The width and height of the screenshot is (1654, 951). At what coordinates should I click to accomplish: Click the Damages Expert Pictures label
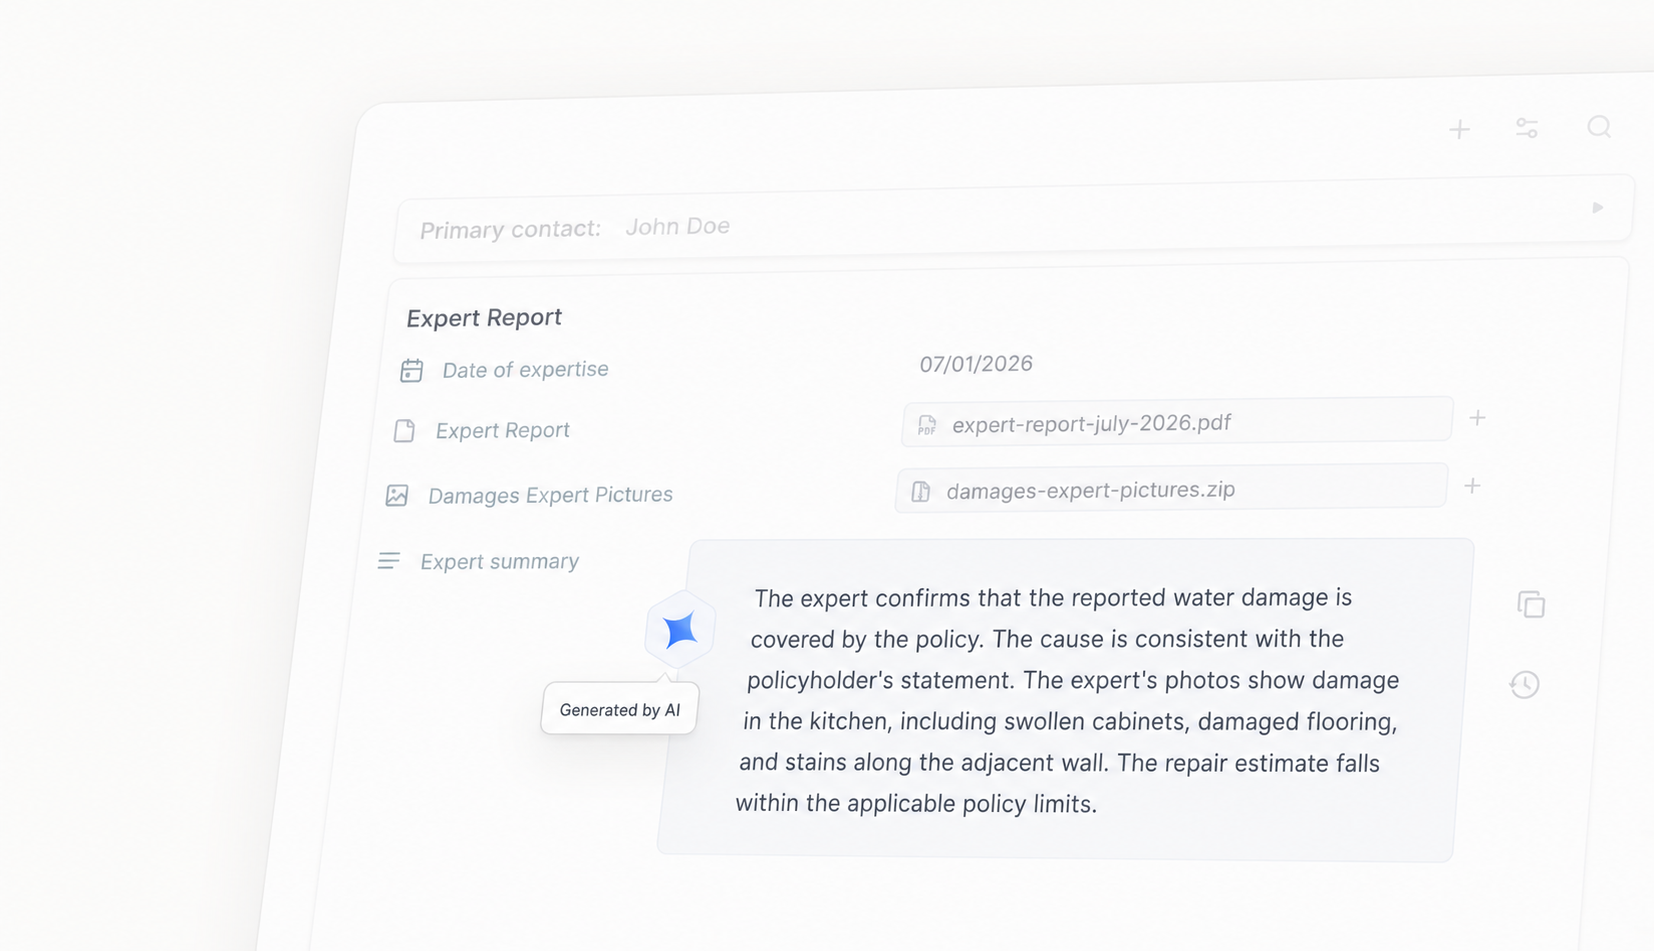click(x=550, y=495)
